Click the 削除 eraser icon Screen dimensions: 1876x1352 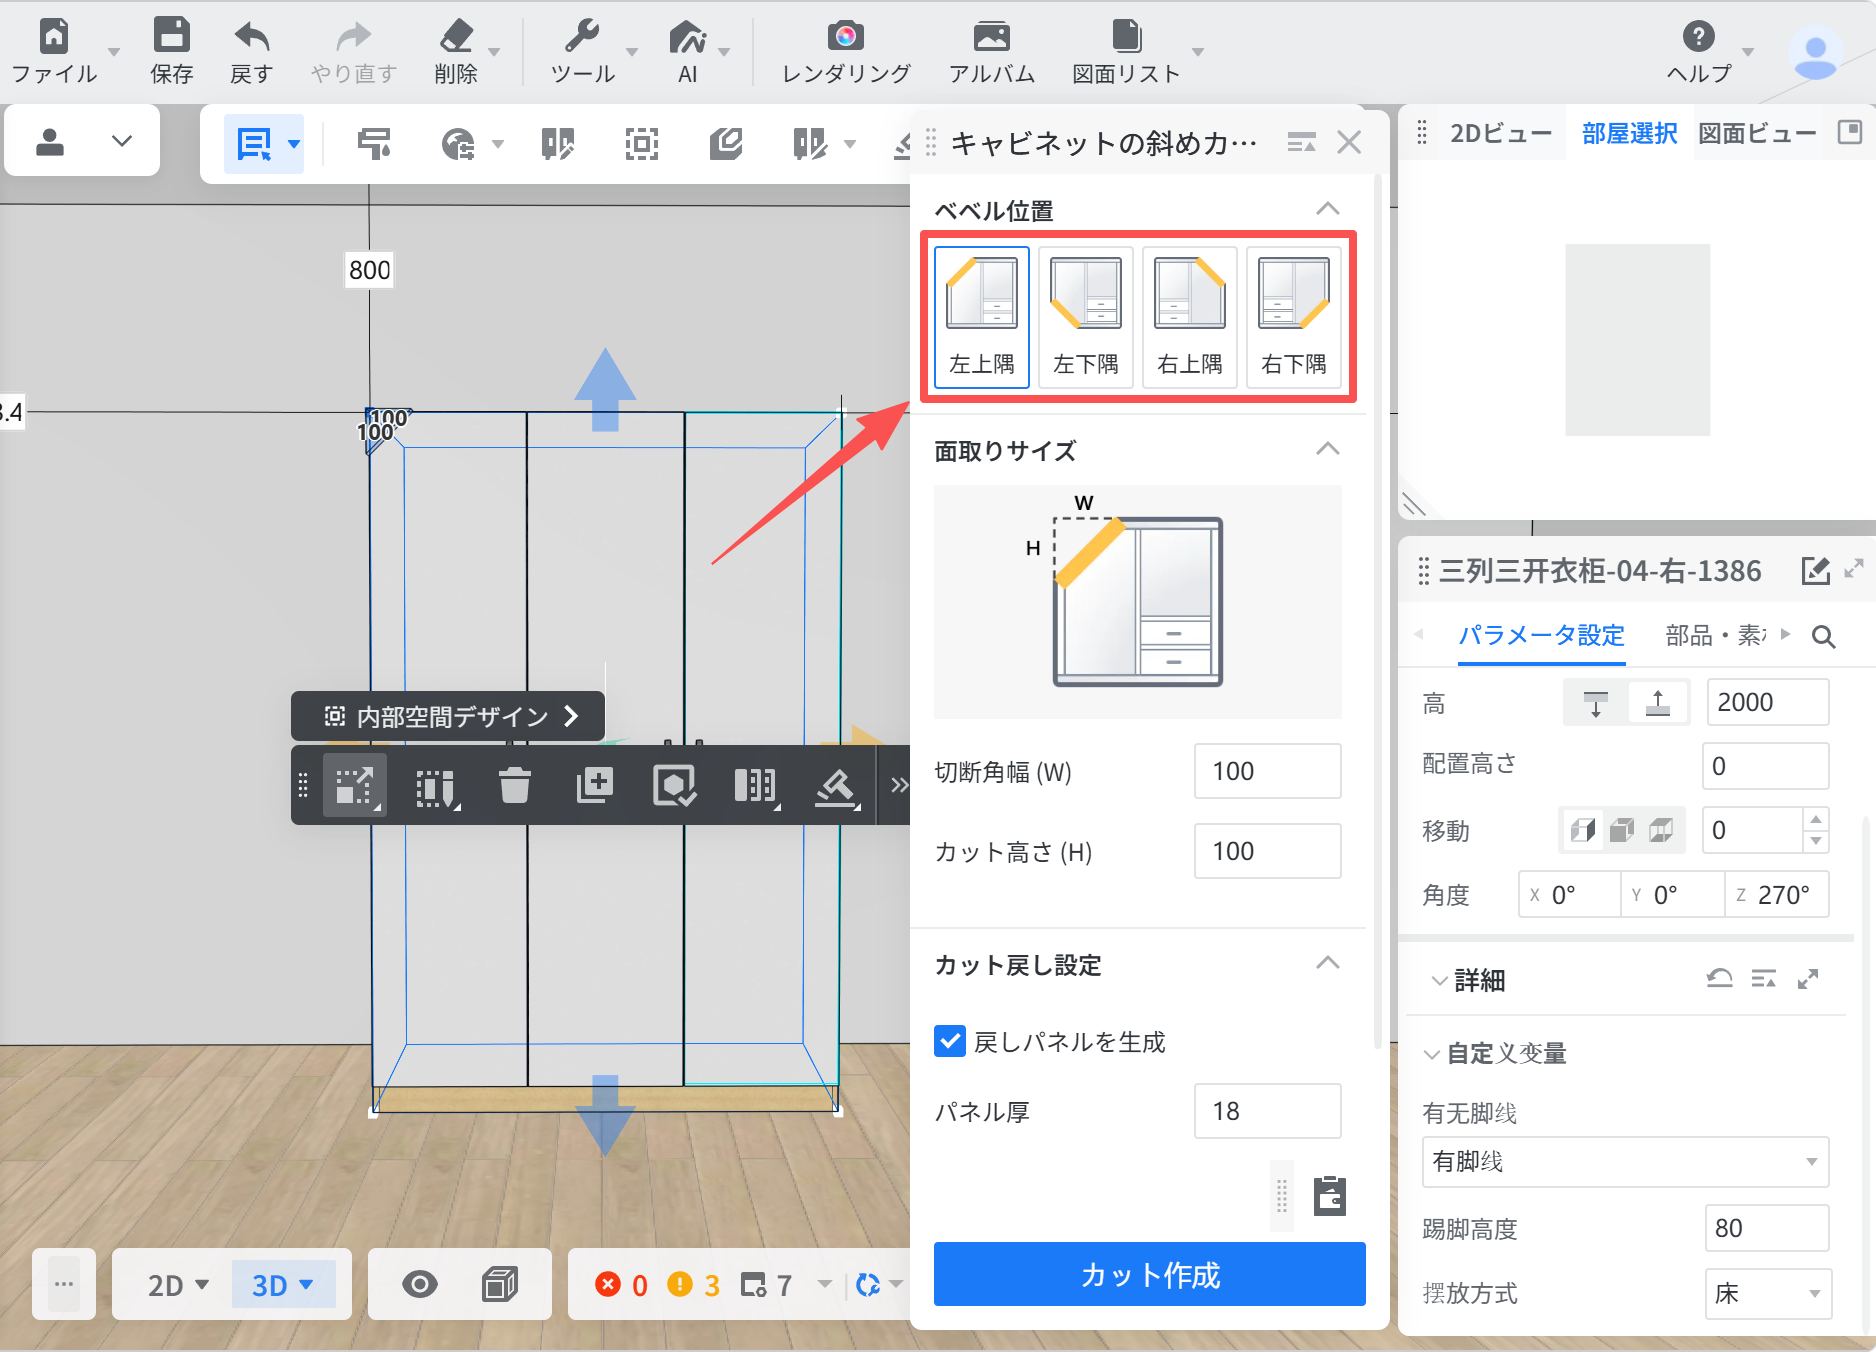click(x=456, y=36)
